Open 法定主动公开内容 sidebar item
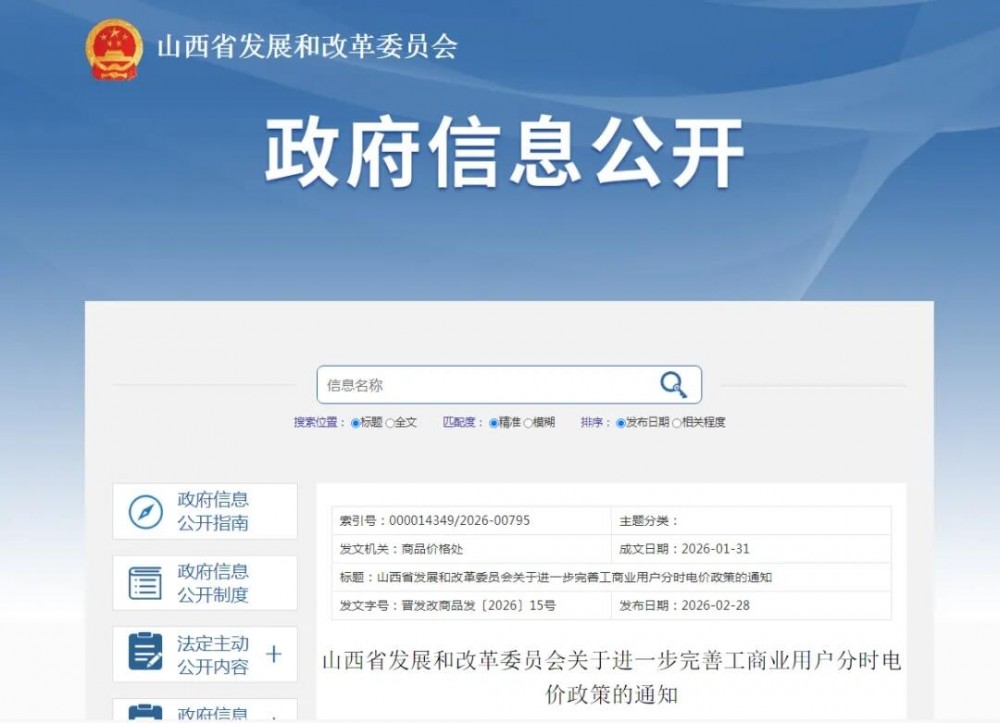Screen dimensions: 1000x723 pyautogui.click(x=213, y=655)
